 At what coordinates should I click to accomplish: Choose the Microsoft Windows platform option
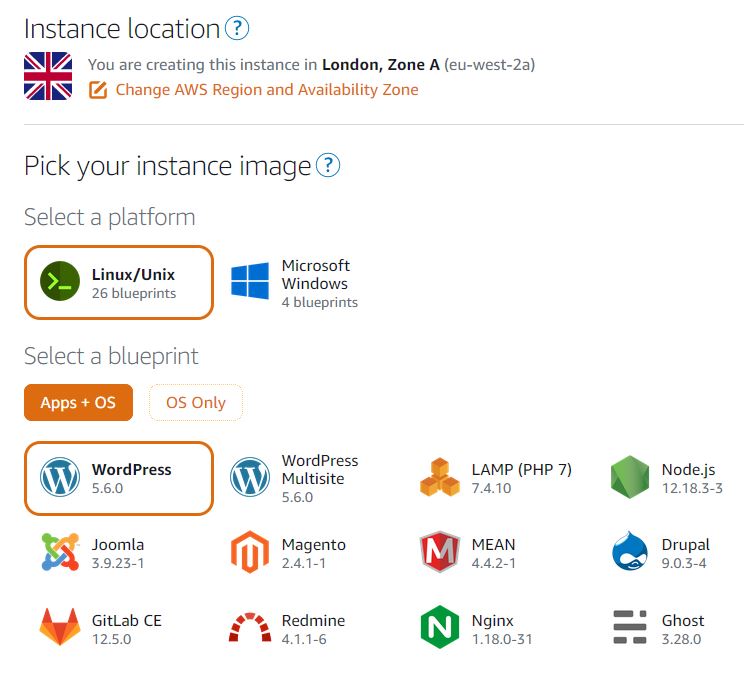pyautogui.click(x=295, y=283)
